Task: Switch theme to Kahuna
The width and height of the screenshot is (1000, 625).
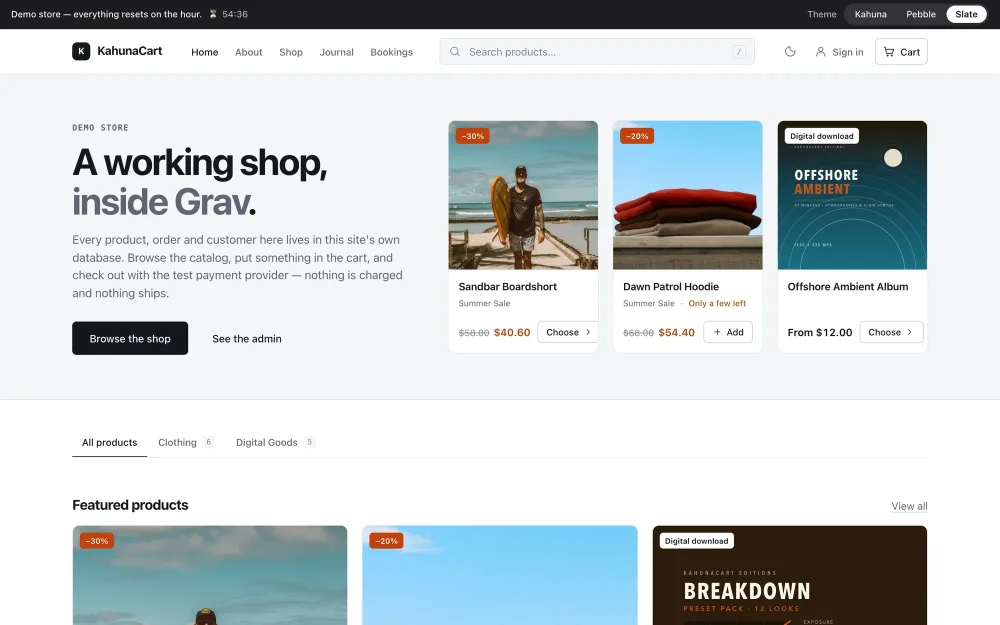Action: click(x=871, y=14)
